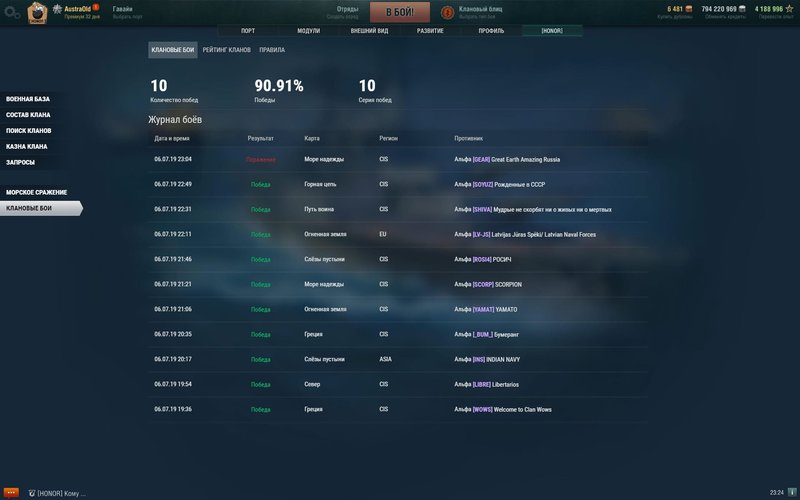This screenshot has height=500, width=800.
Task: Click Обменять кредиты under credits amount
Action: pyautogui.click(x=725, y=17)
